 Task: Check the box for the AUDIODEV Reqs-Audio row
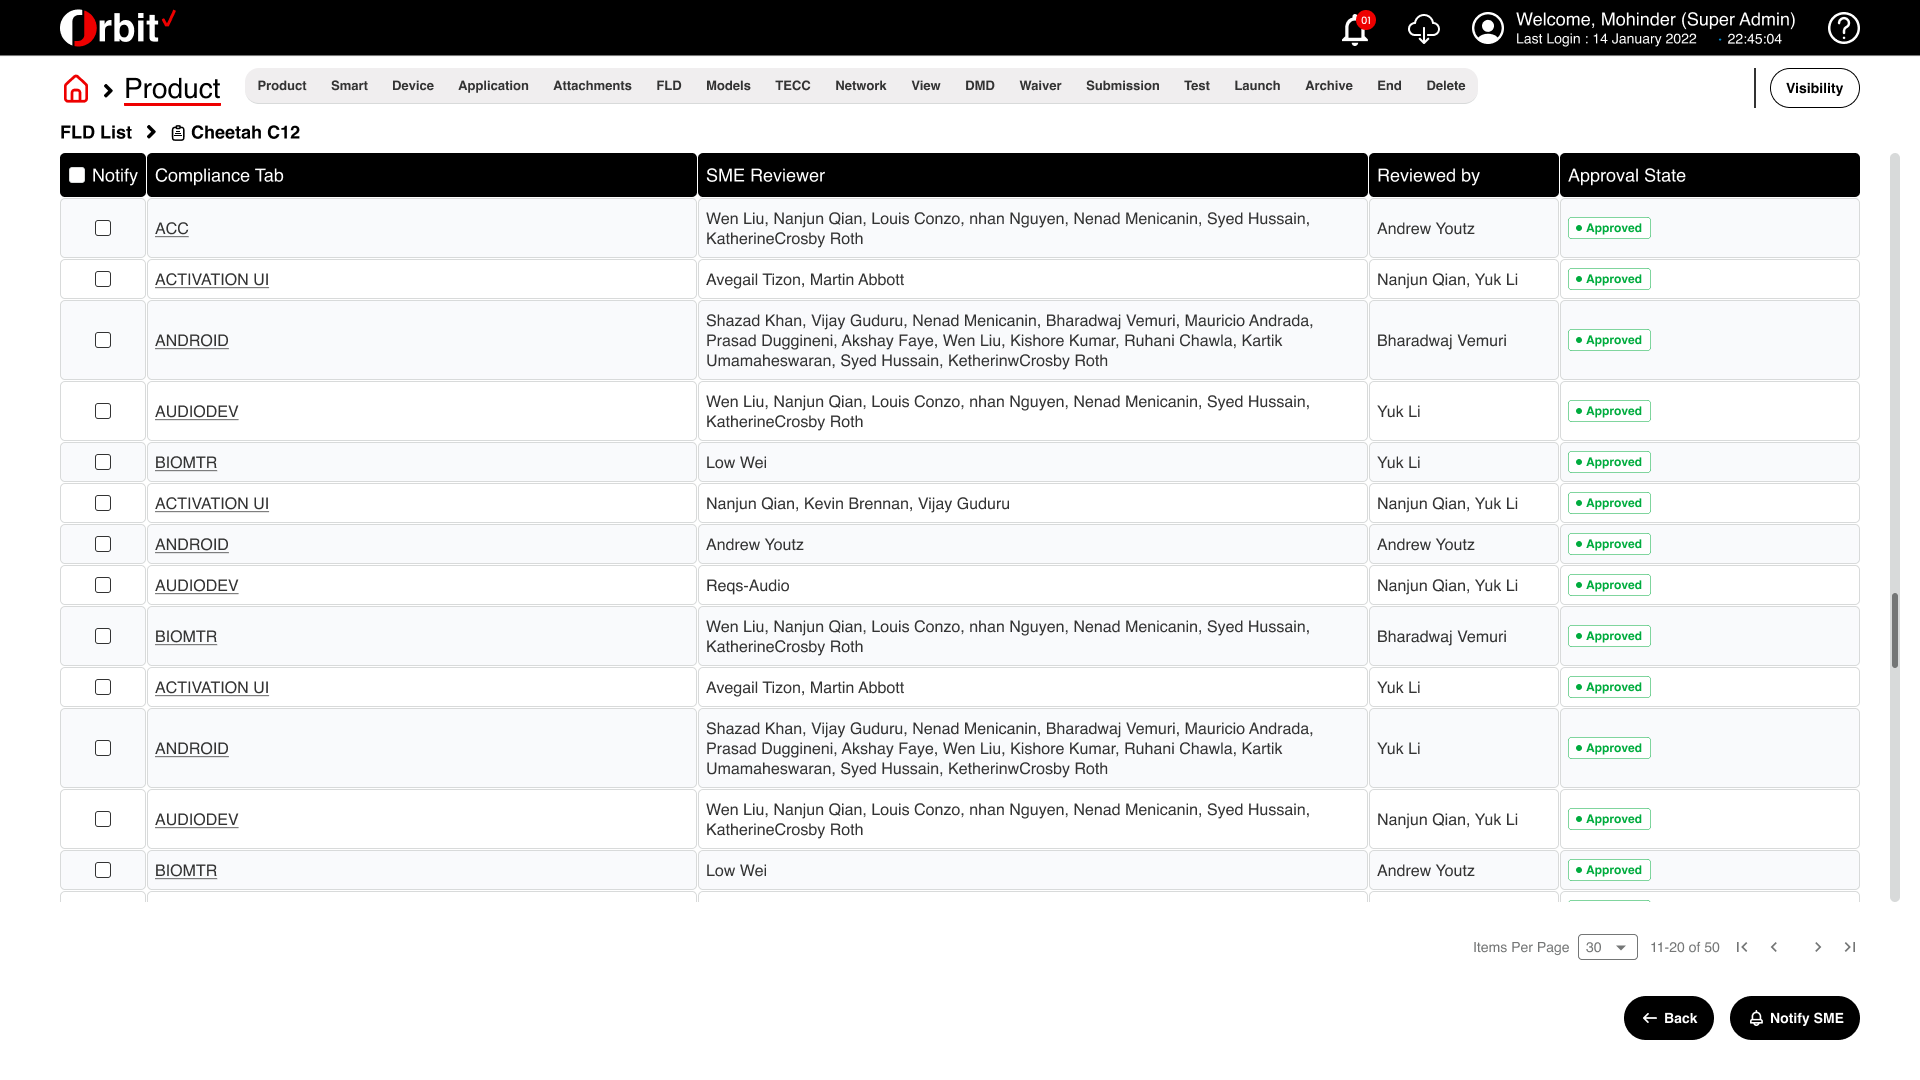[103, 585]
